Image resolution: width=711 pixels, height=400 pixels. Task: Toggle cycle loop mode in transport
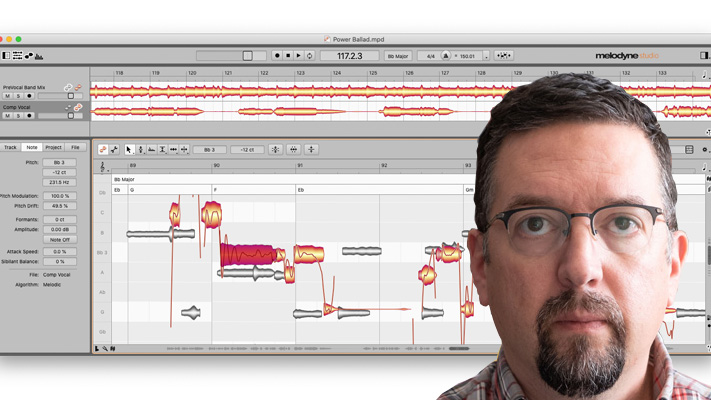(309, 56)
